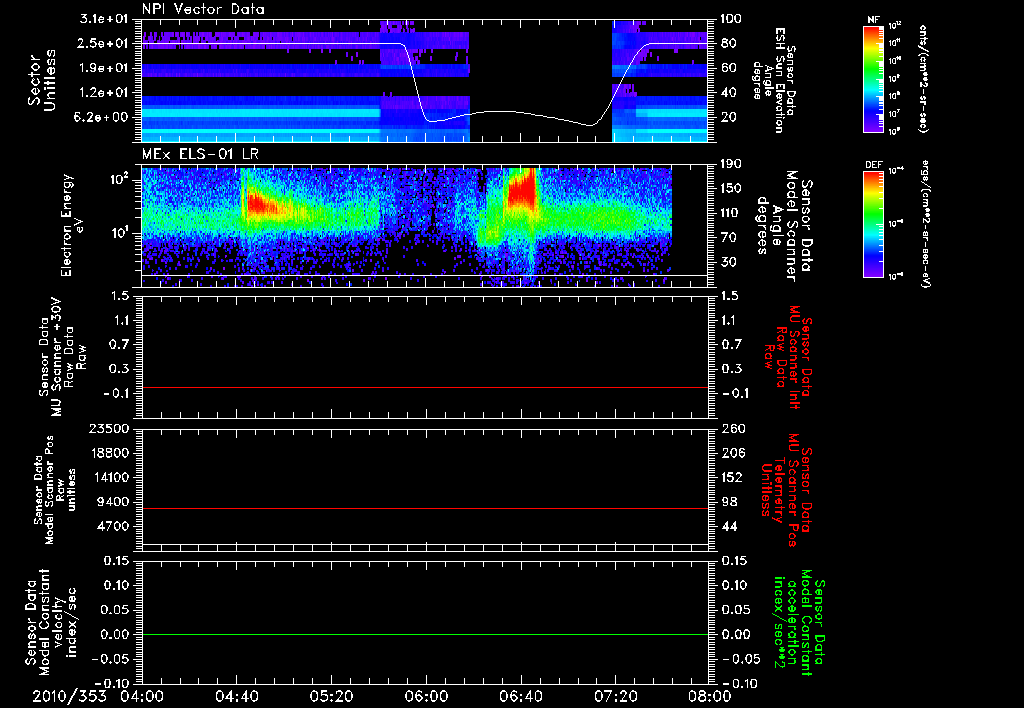Screen dimensions: 1024x708
Task: Click the "152" telemetry tick label
Action: coord(731,477)
